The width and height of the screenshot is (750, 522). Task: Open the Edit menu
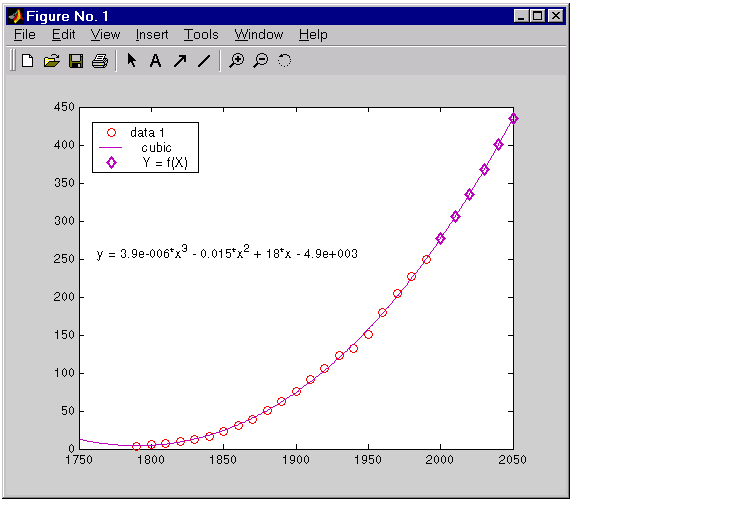63,35
